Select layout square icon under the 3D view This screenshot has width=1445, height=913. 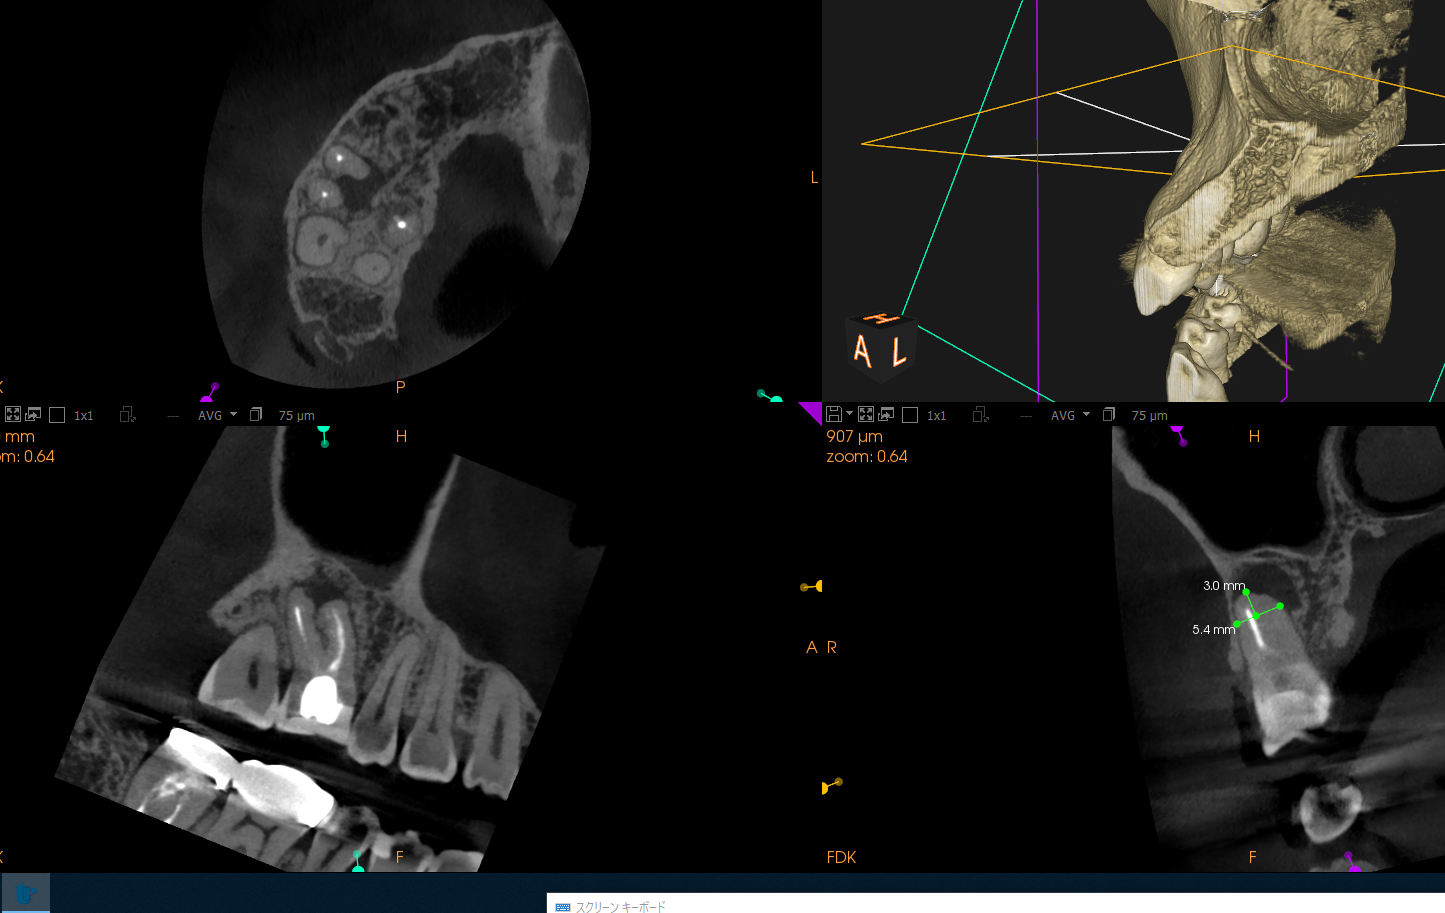[x=910, y=415]
